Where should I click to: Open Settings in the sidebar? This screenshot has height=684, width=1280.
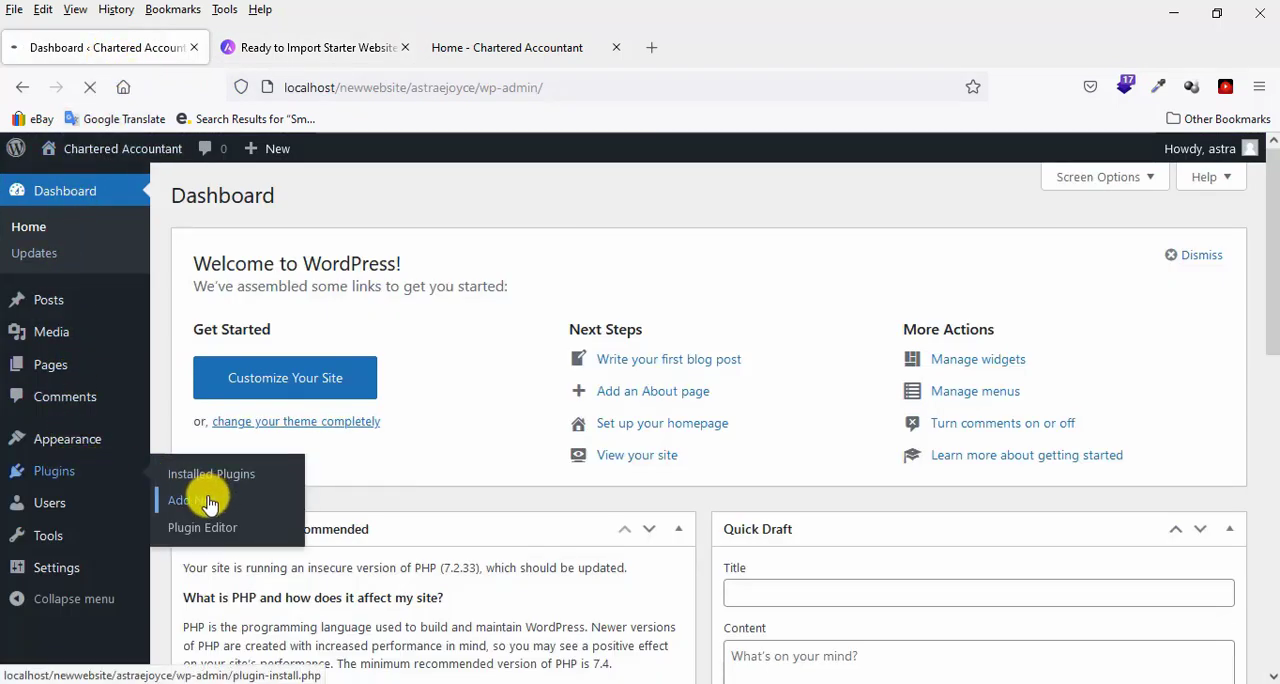click(56, 568)
